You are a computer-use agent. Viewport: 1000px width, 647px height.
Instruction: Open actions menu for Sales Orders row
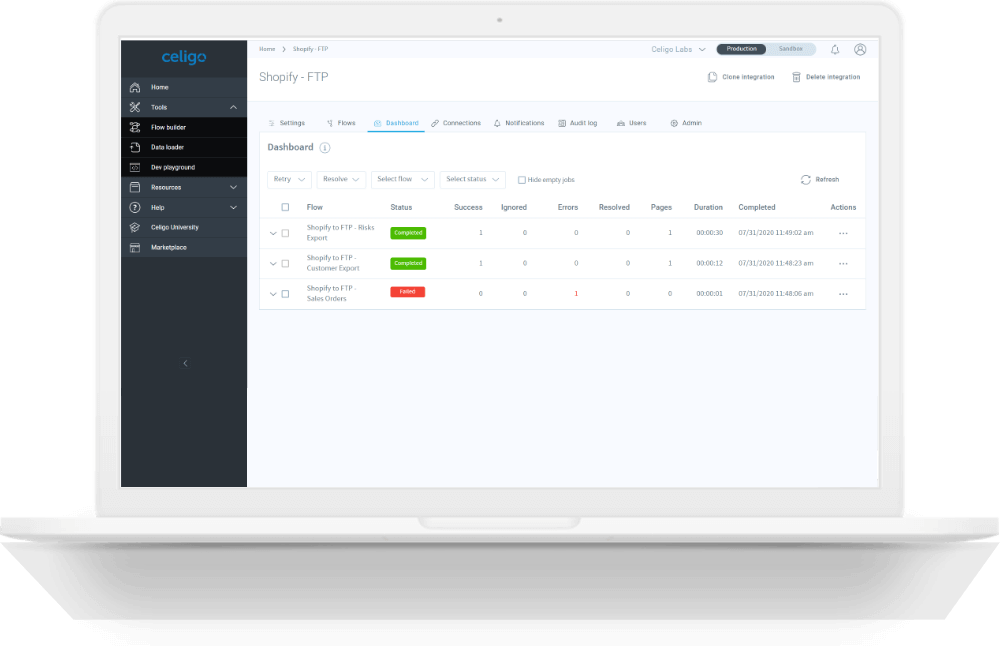[843, 294]
